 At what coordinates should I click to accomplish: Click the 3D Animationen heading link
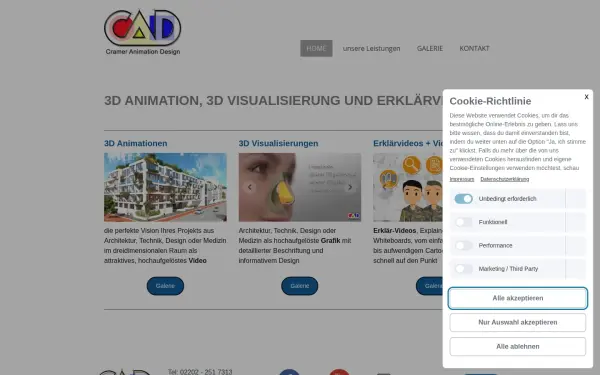tap(135, 143)
